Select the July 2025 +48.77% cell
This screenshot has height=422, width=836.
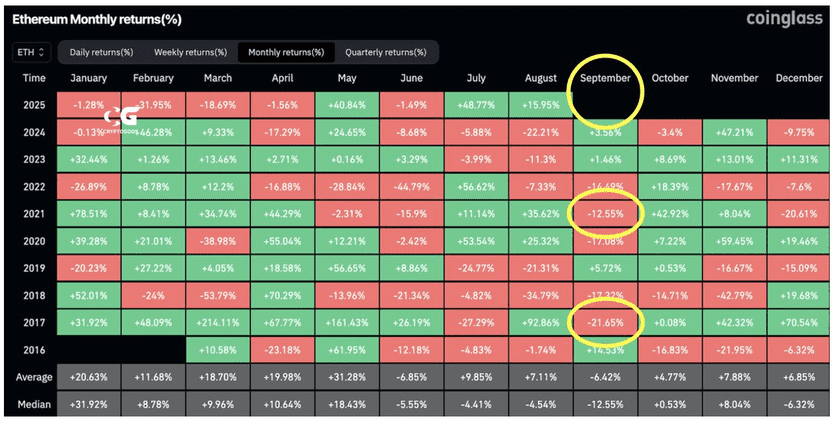point(476,105)
